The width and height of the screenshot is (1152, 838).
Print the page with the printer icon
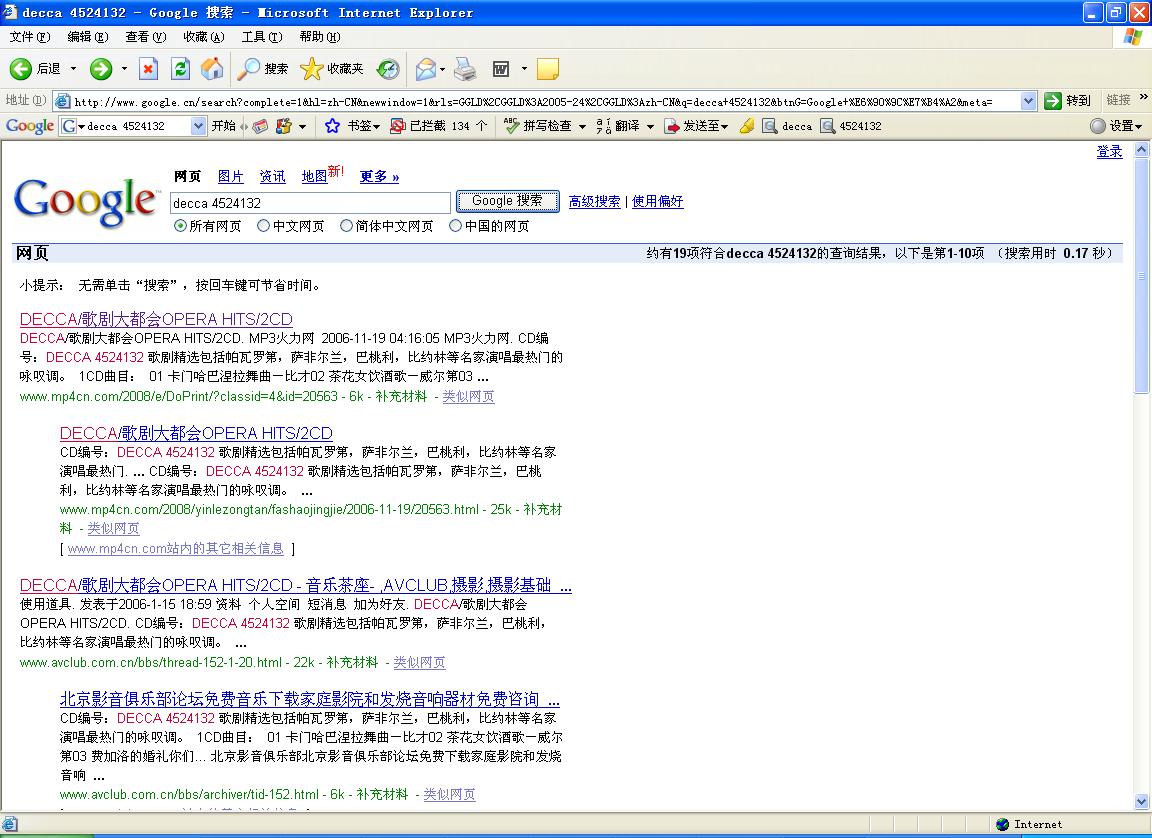tap(465, 69)
